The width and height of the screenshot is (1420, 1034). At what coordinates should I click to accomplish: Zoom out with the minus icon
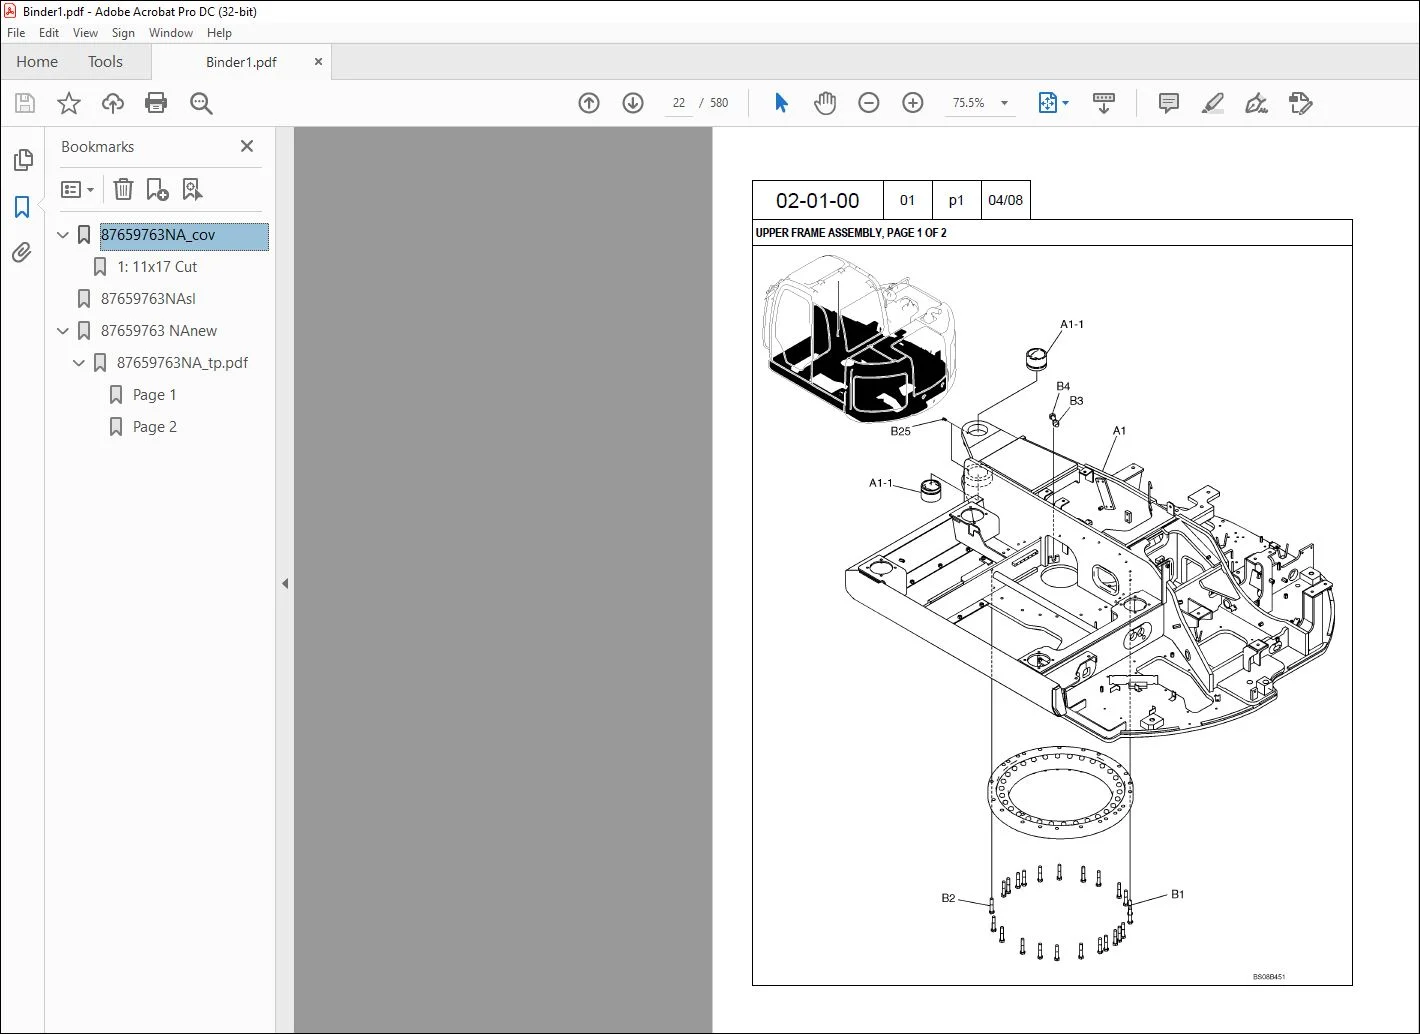coord(869,103)
